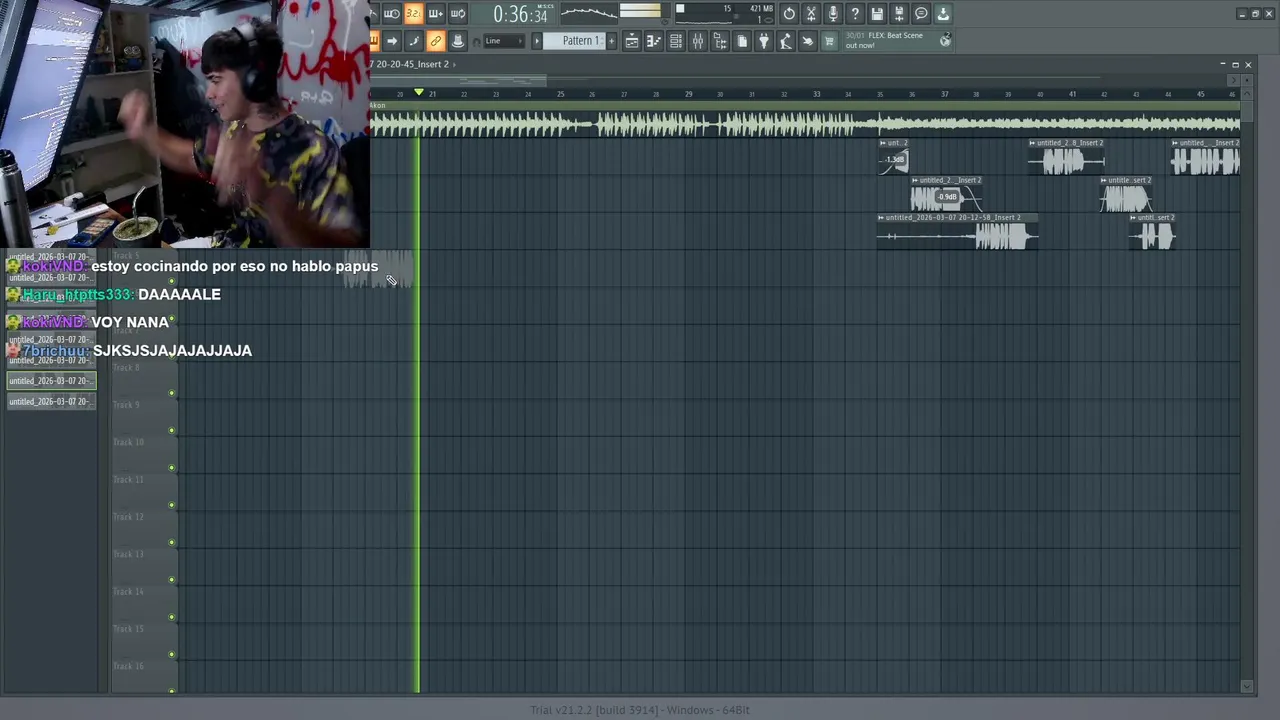Toggle multilink to controllers stamp button
1280x720 pixels.
tap(457, 41)
